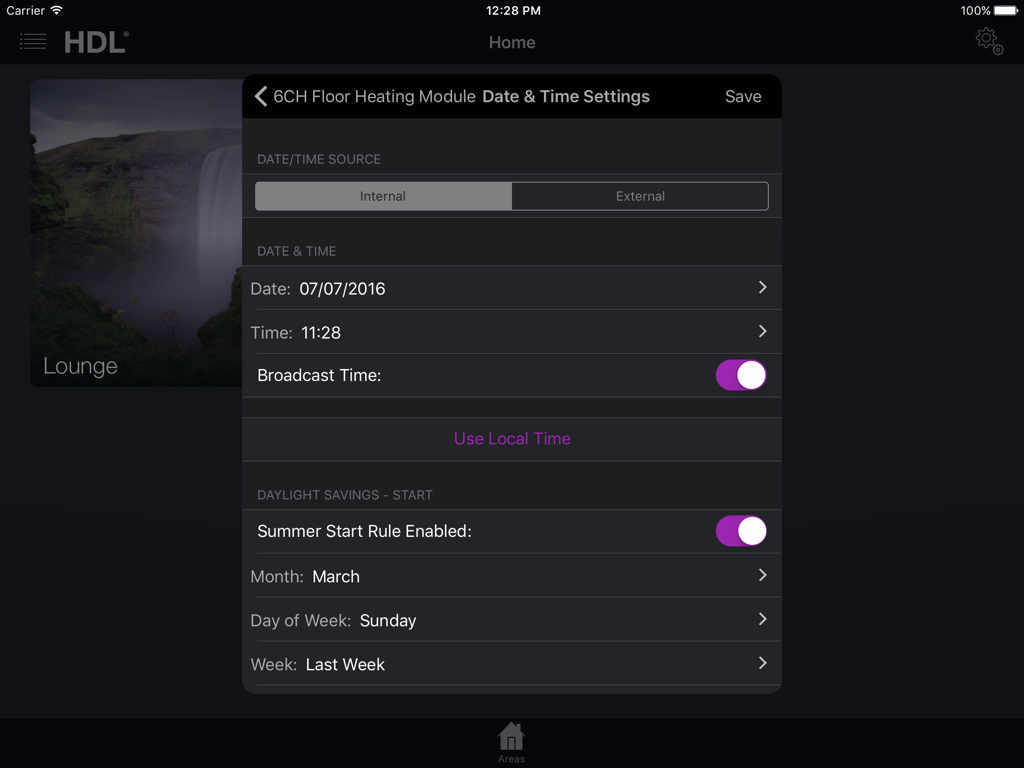Image resolution: width=1024 pixels, height=768 pixels.
Task: Select External date/time source
Action: 640,196
